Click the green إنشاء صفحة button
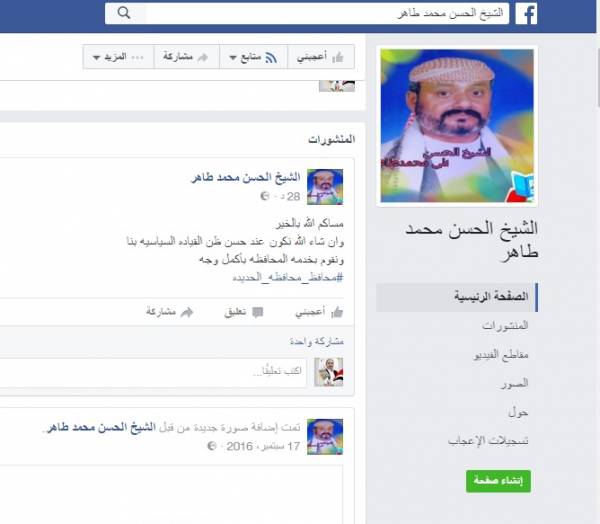 pos(498,481)
